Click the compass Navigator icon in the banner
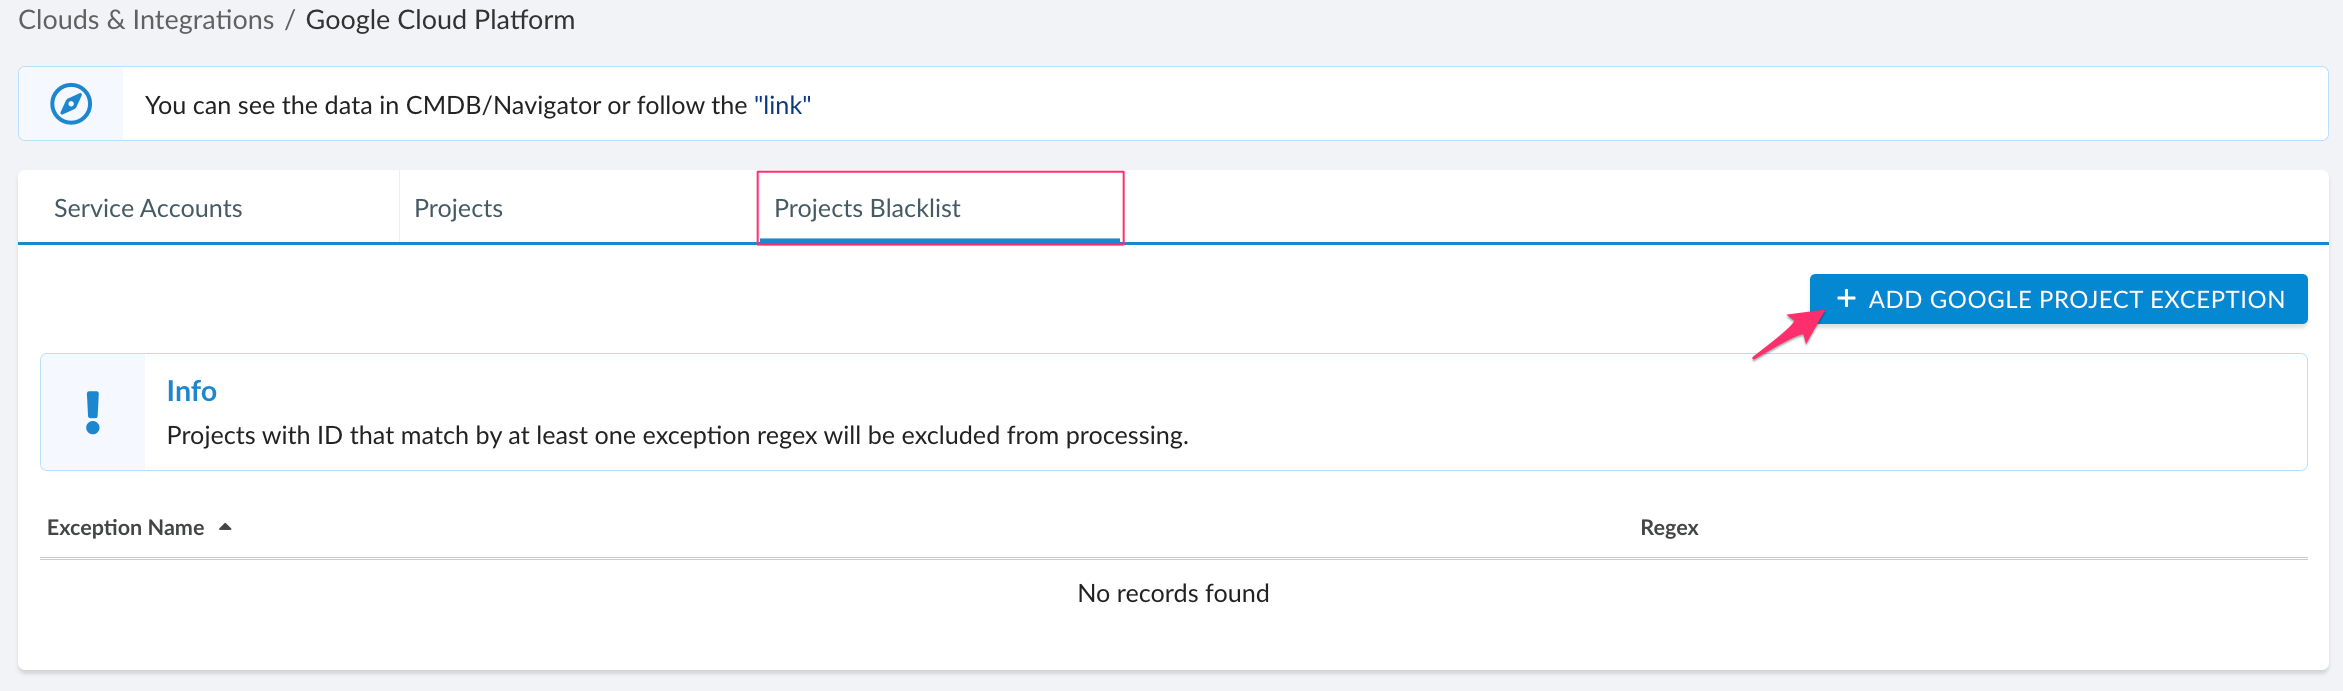The height and width of the screenshot is (691, 2343). (70, 103)
